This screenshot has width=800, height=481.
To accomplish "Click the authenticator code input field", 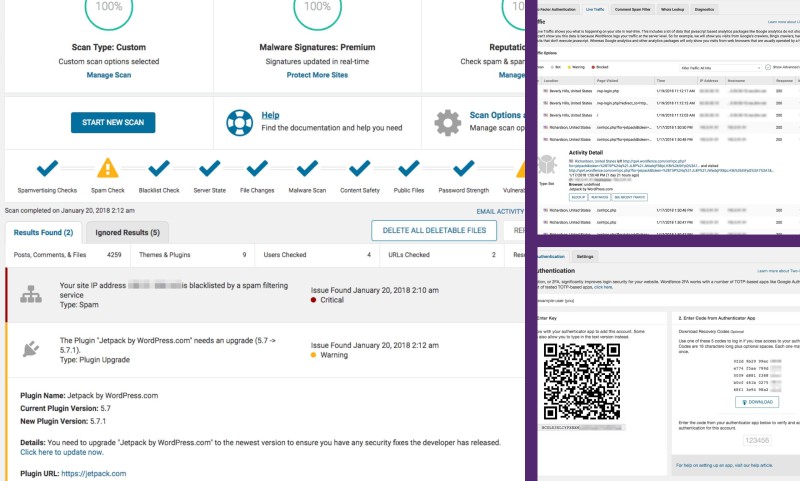I will 757,440.
